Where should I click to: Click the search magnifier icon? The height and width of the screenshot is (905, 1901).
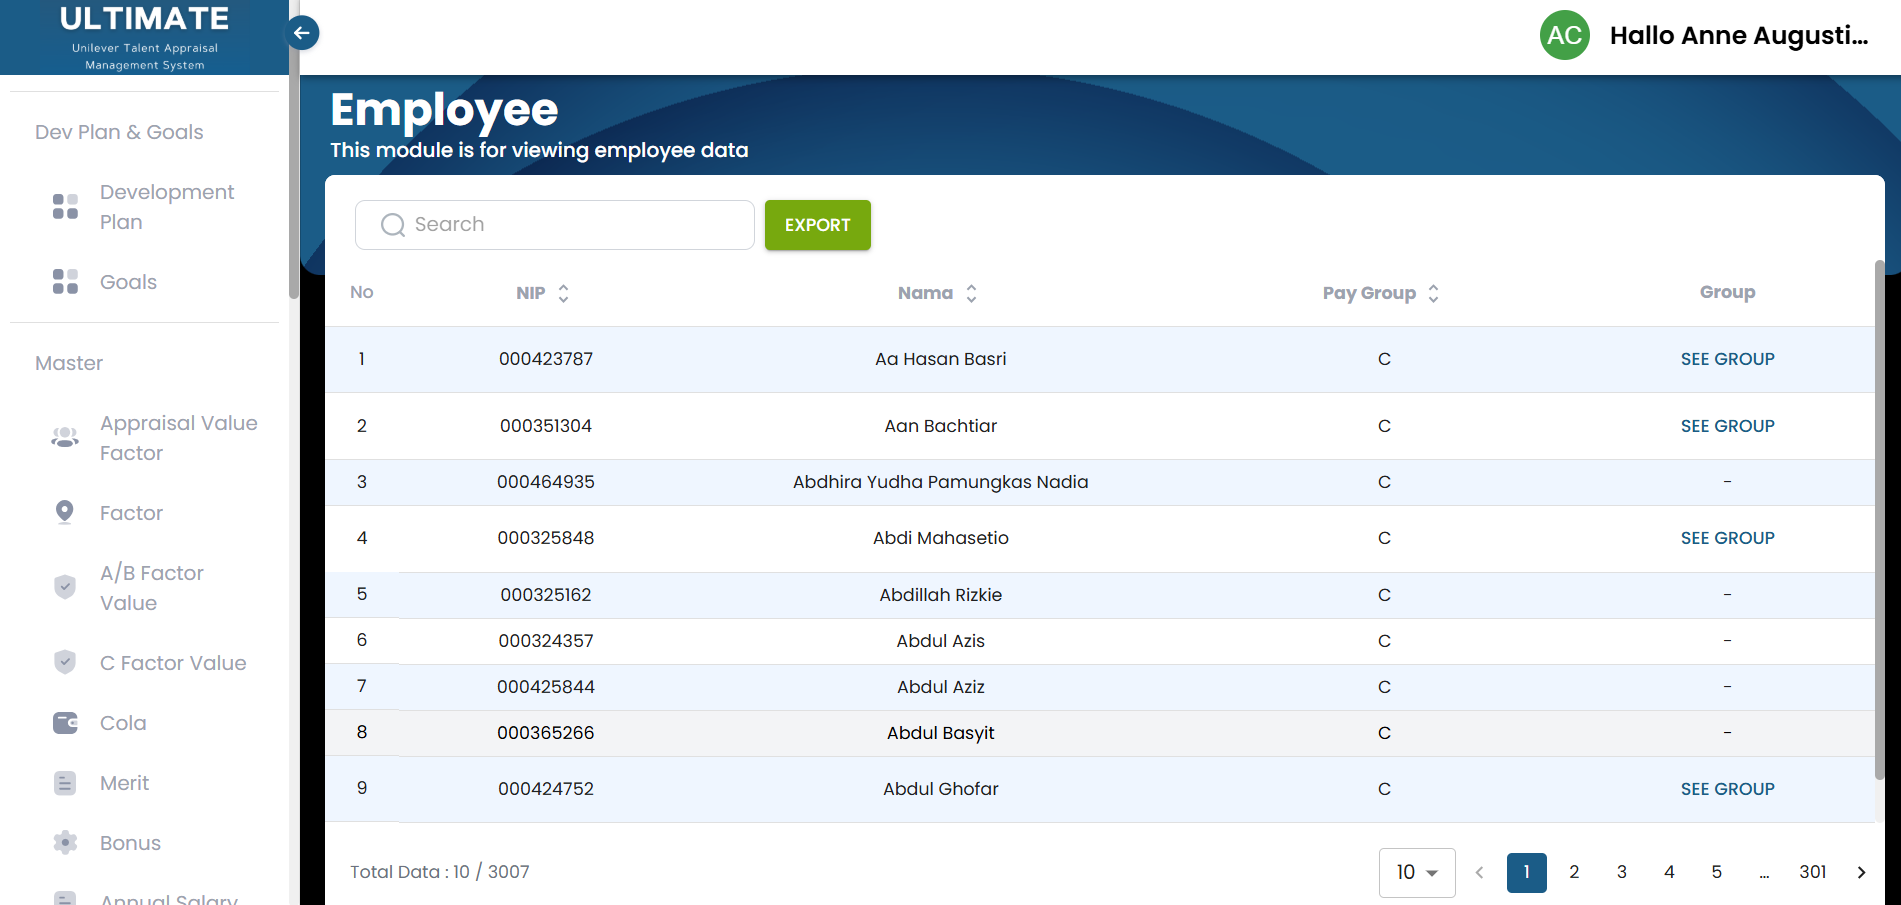click(x=393, y=225)
